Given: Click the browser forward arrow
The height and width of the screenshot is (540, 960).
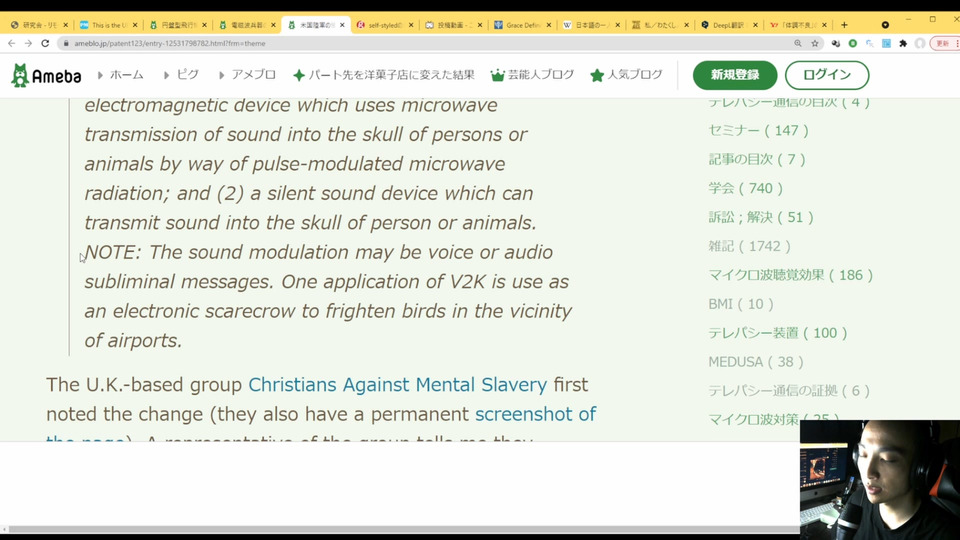Looking at the screenshot, I should pos(28,43).
